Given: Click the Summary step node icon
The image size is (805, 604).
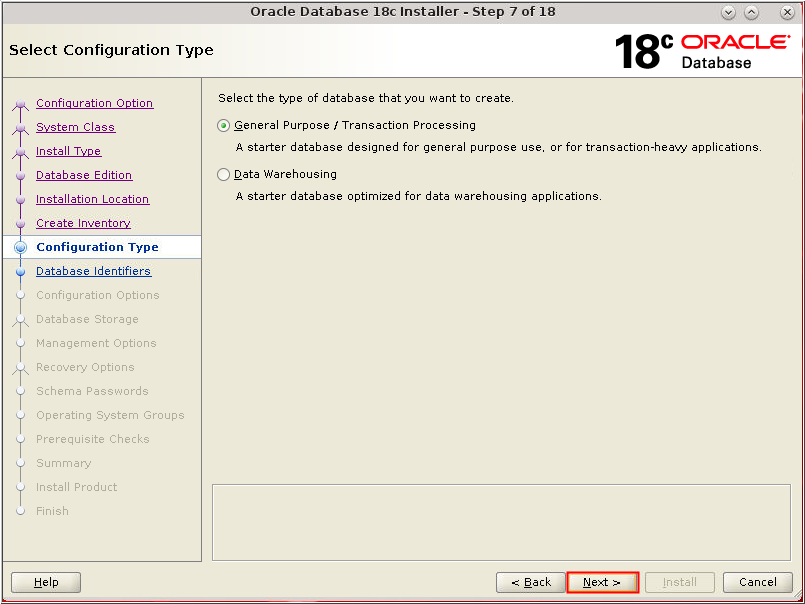Looking at the screenshot, I should pos(21,463).
